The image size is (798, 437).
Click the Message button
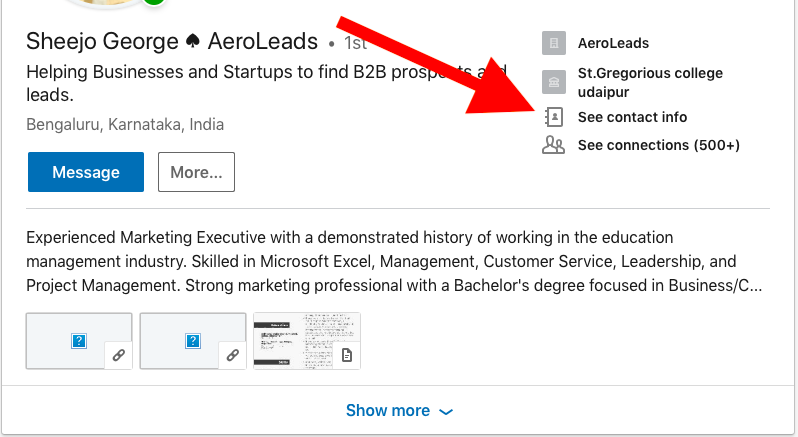tap(86, 172)
